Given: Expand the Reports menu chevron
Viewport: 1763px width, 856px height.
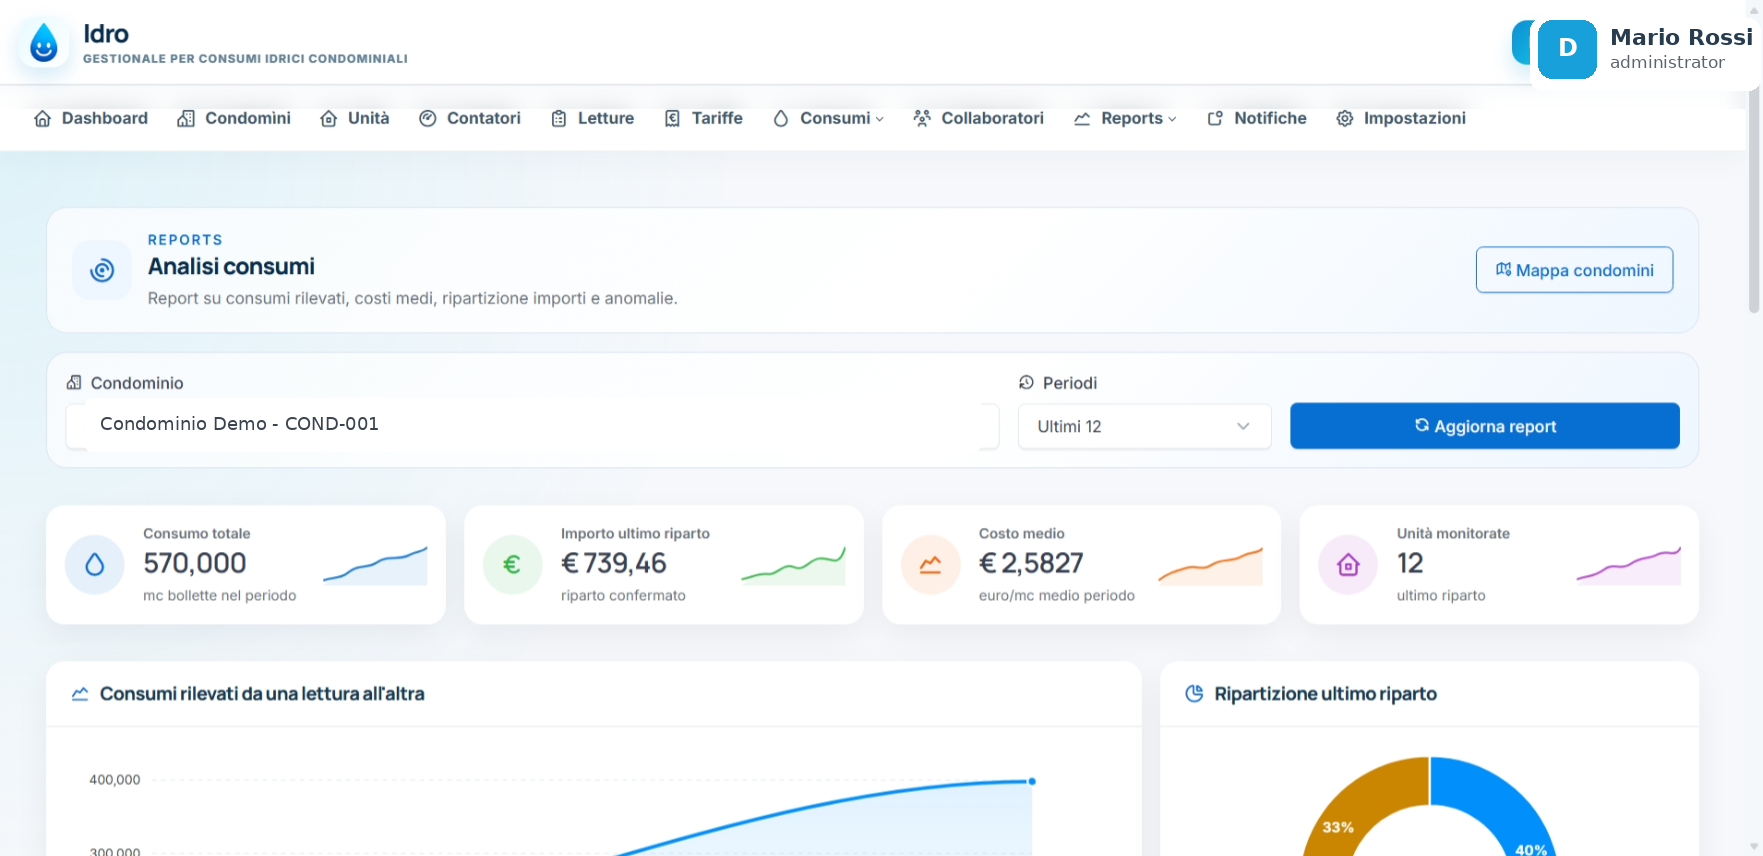Looking at the screenshot, I should point(1172,119).
